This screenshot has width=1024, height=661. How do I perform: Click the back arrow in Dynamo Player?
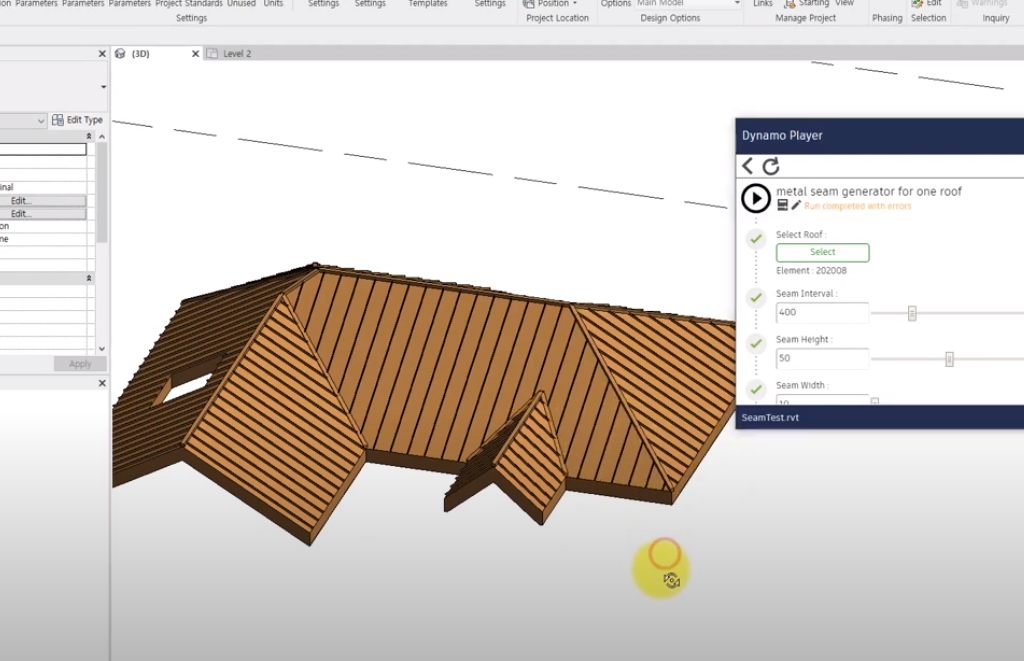748,166
